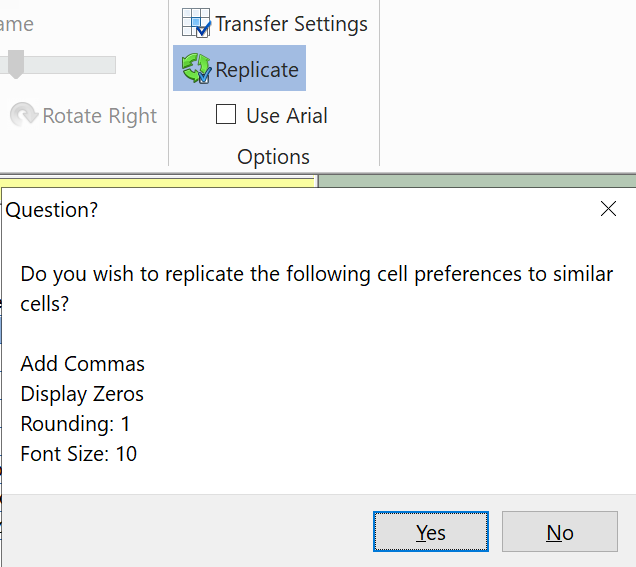Click the Use Arial label text
Viewport: 636px width, 567px height.
pyautogui.click(x=287, y=116)
